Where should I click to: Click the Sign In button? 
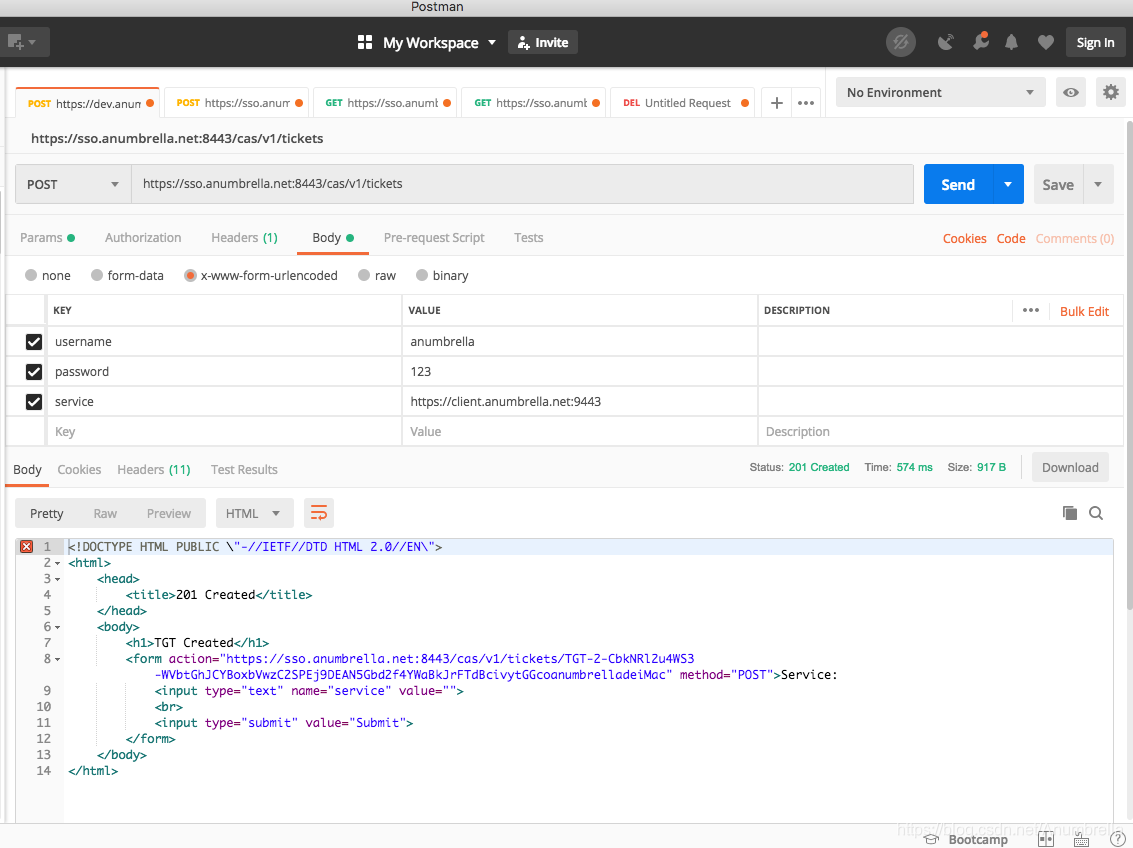click(1095, 43)
